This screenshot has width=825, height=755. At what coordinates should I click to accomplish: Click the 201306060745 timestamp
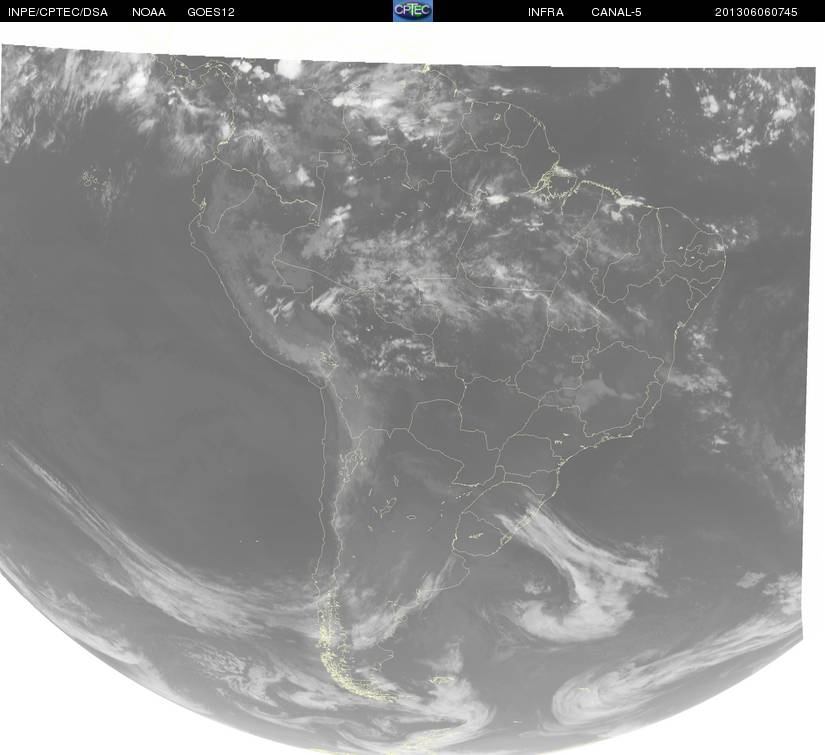tap(756, 12)
